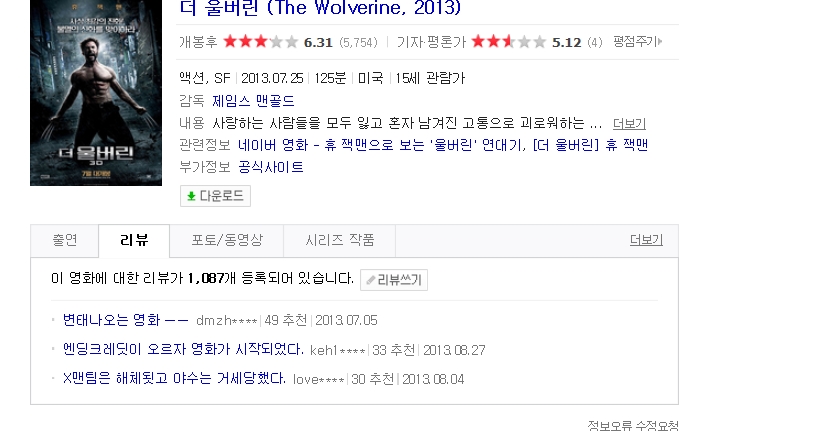823x431 pixels.
Task: Open director 제임스 맨골드 link
Action: (x=253, y=101)
